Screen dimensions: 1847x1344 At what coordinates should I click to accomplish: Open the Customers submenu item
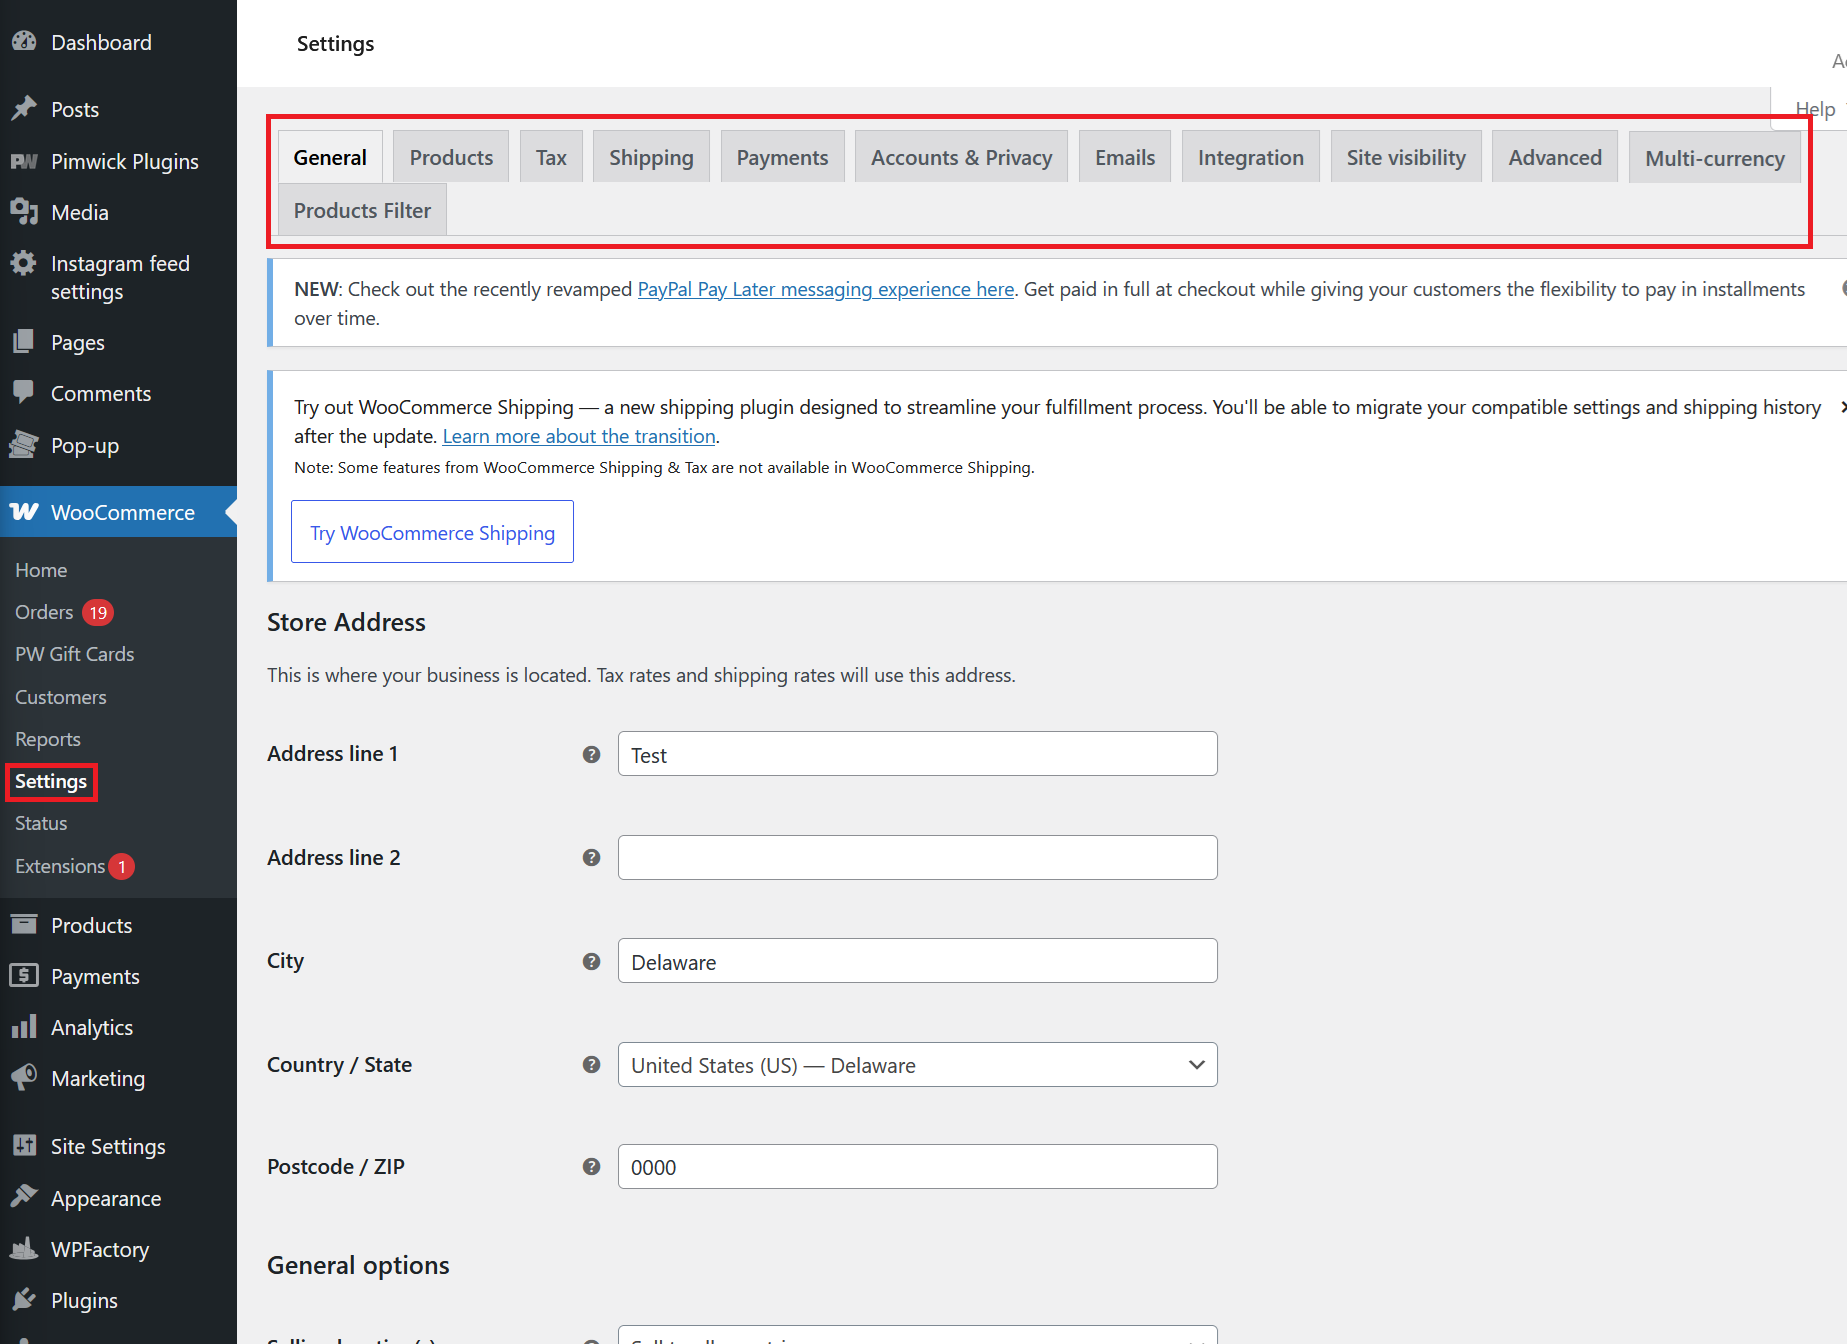coord(61,697)
